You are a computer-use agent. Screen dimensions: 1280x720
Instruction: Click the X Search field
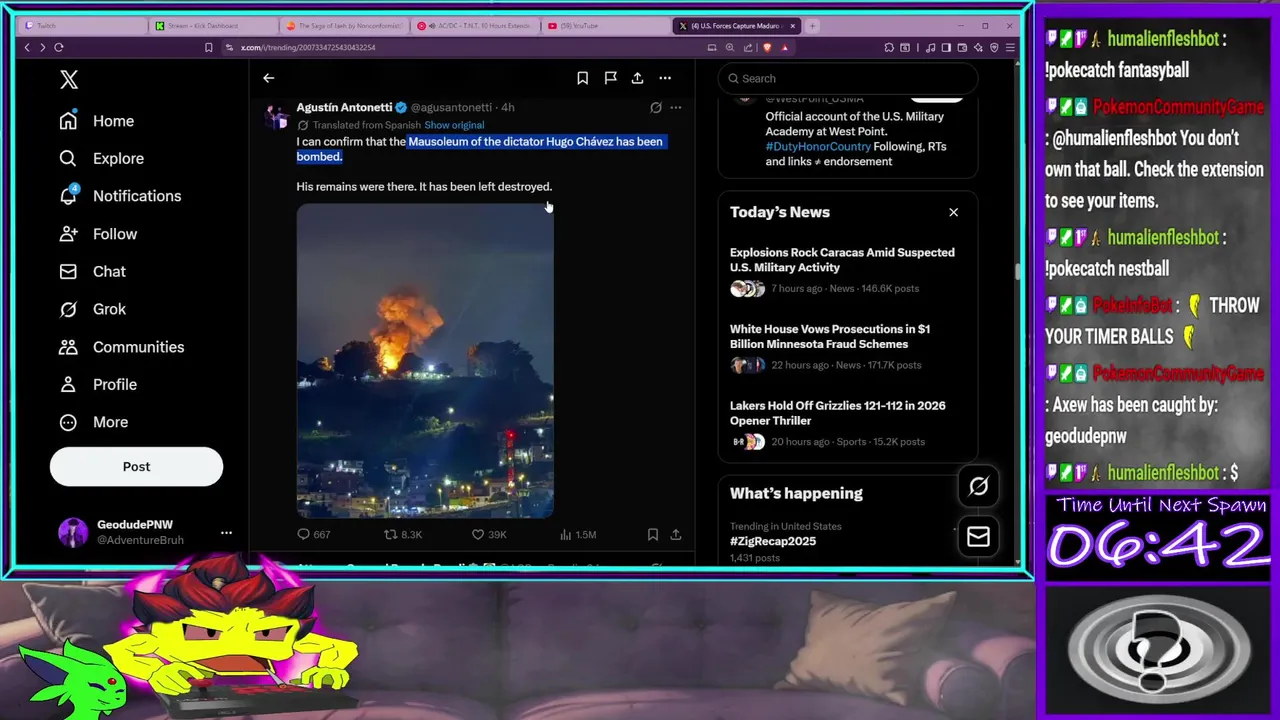[x=848, y=78]
